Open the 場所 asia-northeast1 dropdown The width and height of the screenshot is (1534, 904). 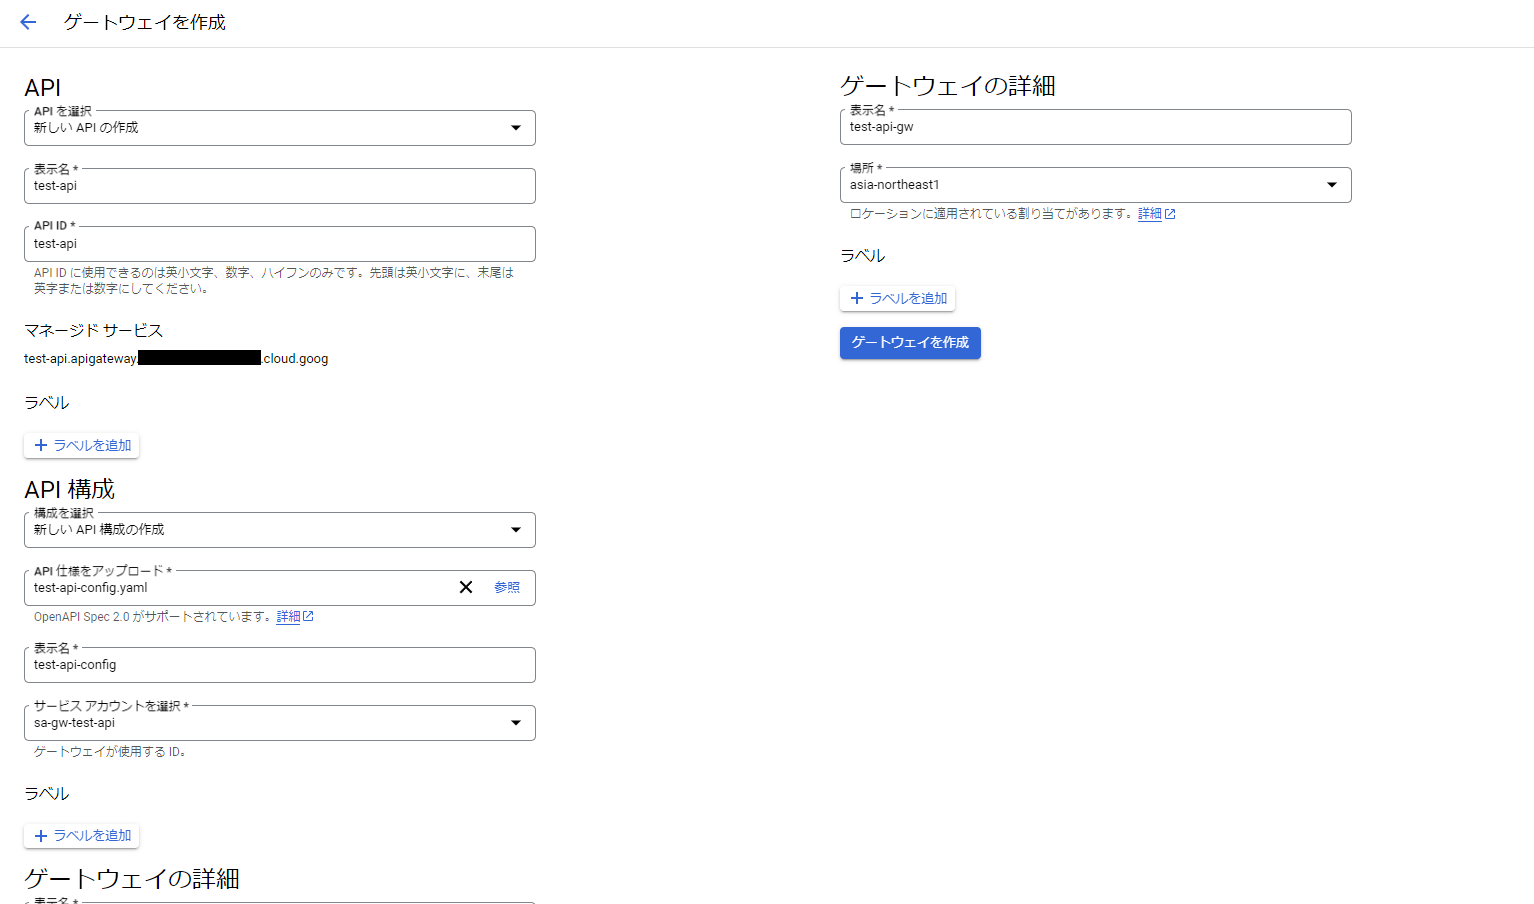click(x=1096, y=185)
